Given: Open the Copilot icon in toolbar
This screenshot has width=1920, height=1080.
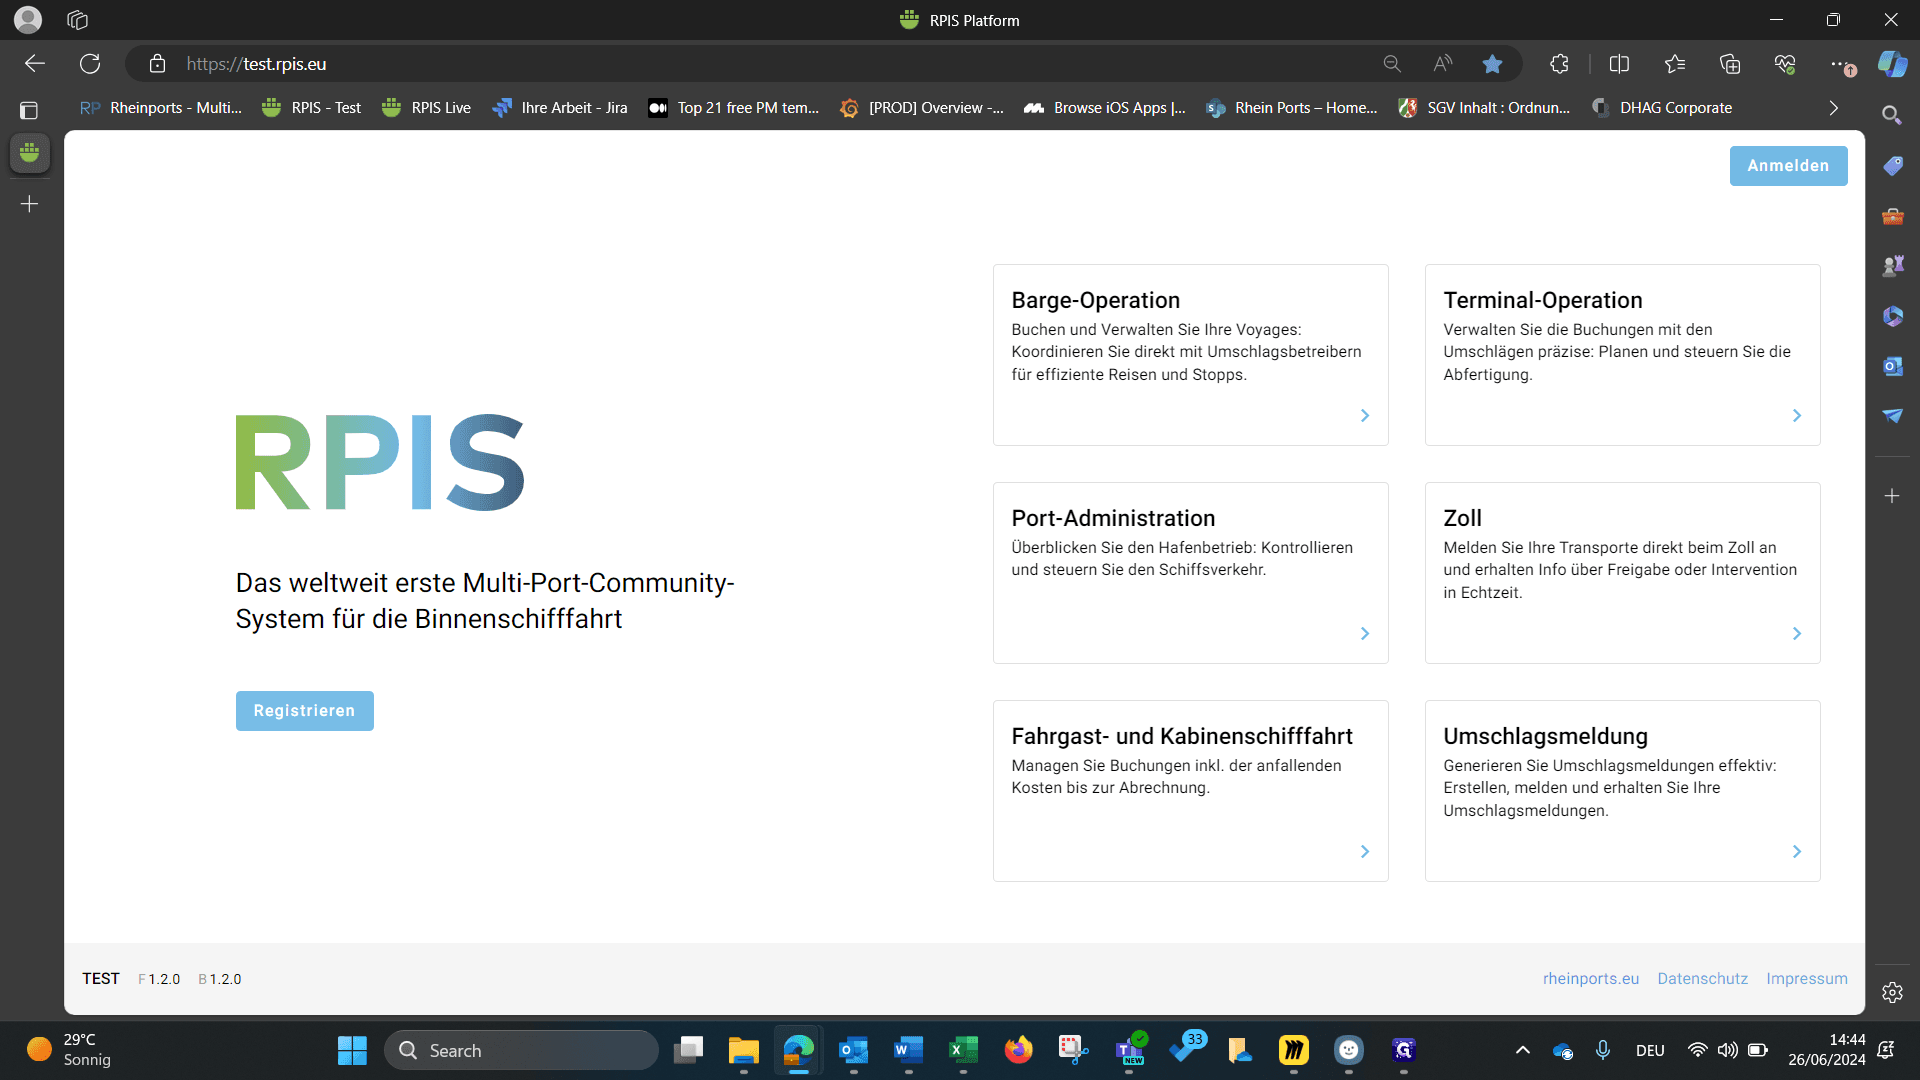Looking at the screenshot, I should click(x=1892, y=64).
